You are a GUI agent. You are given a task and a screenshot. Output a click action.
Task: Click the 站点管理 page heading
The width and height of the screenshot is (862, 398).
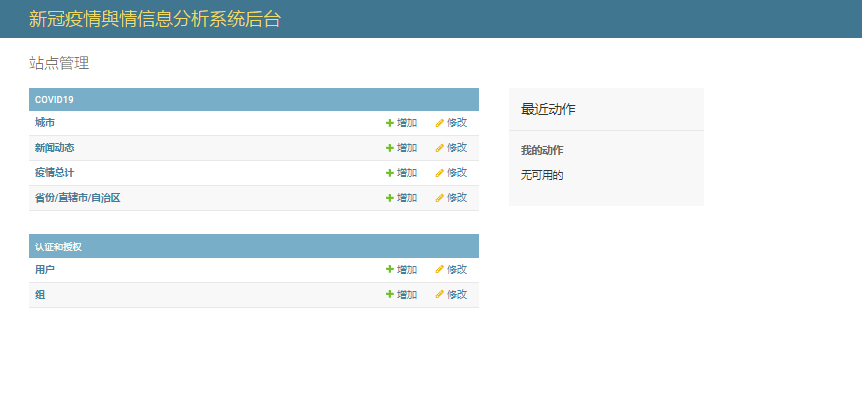click(x=59, y=63)
